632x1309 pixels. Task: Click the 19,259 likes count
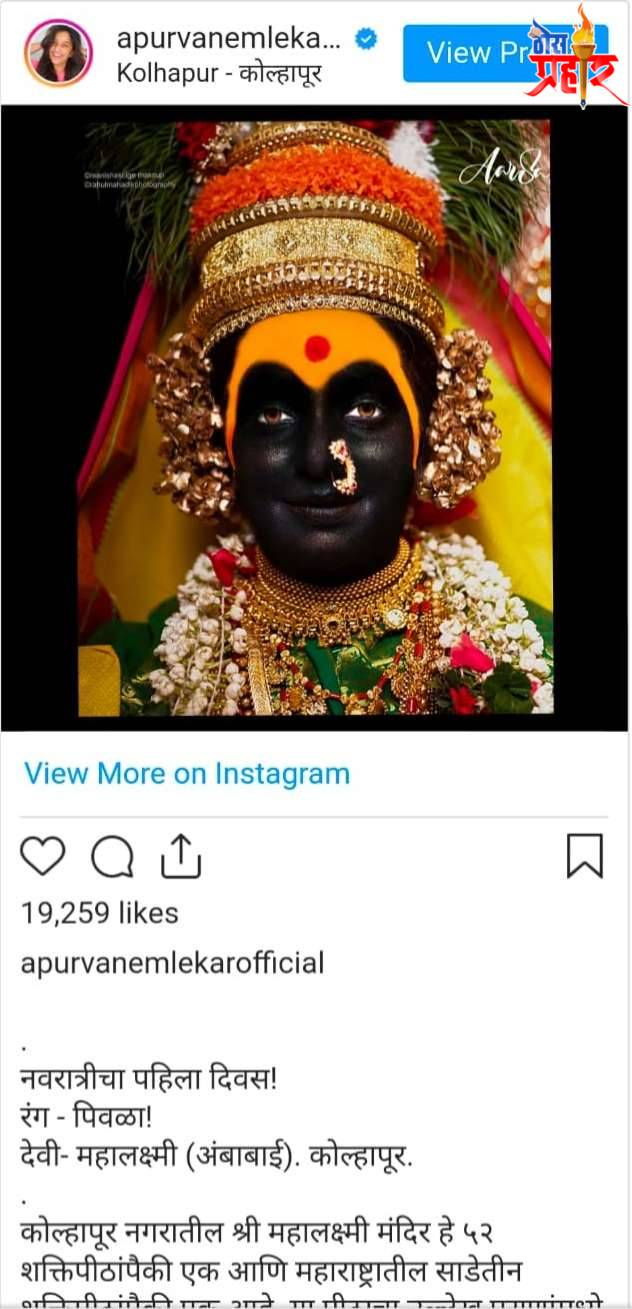tap(98, 912)
